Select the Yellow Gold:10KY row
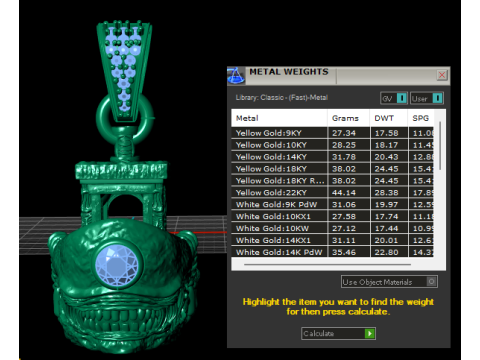Screen dimensions: 480x360 click(332, 145)
